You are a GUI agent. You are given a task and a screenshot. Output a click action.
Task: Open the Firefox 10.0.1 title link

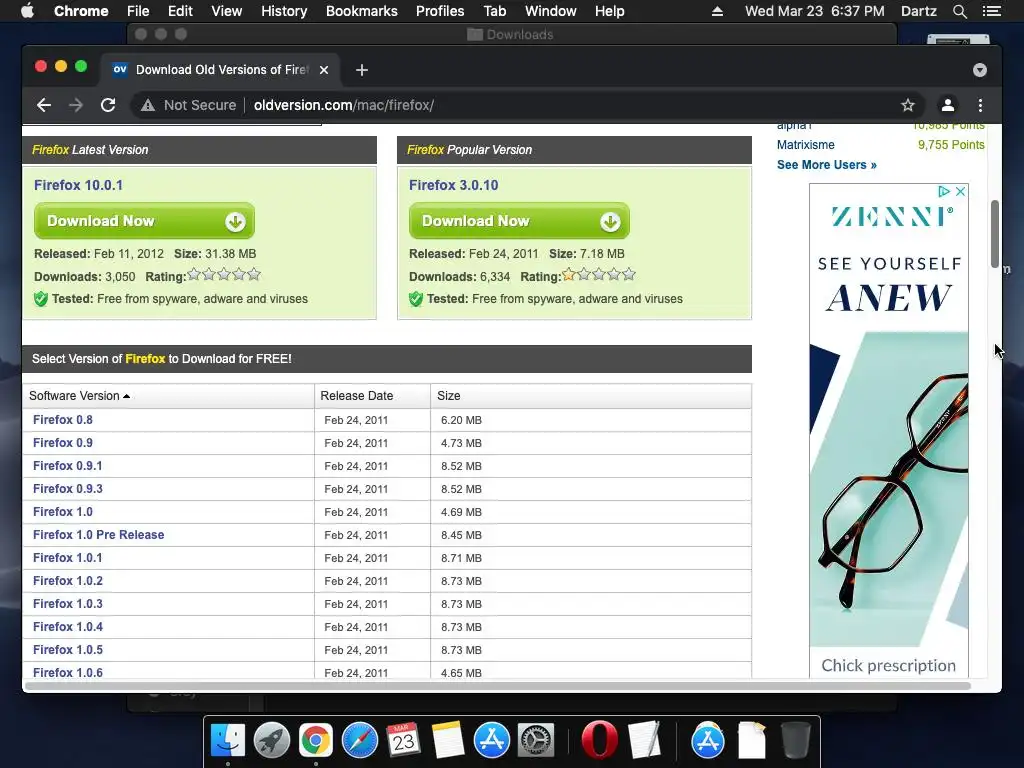(78, 185)
